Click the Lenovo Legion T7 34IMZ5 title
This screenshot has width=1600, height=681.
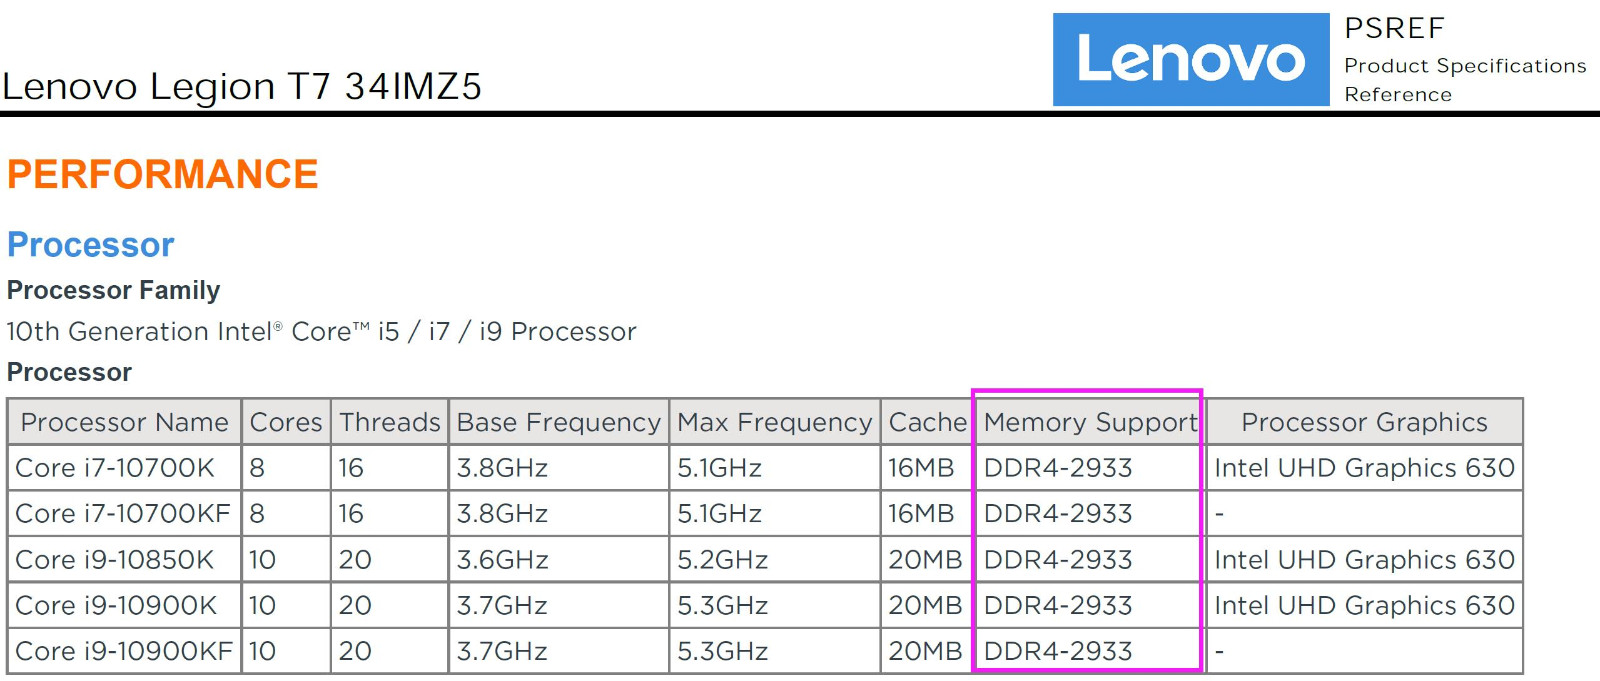[x=242, y=87]
